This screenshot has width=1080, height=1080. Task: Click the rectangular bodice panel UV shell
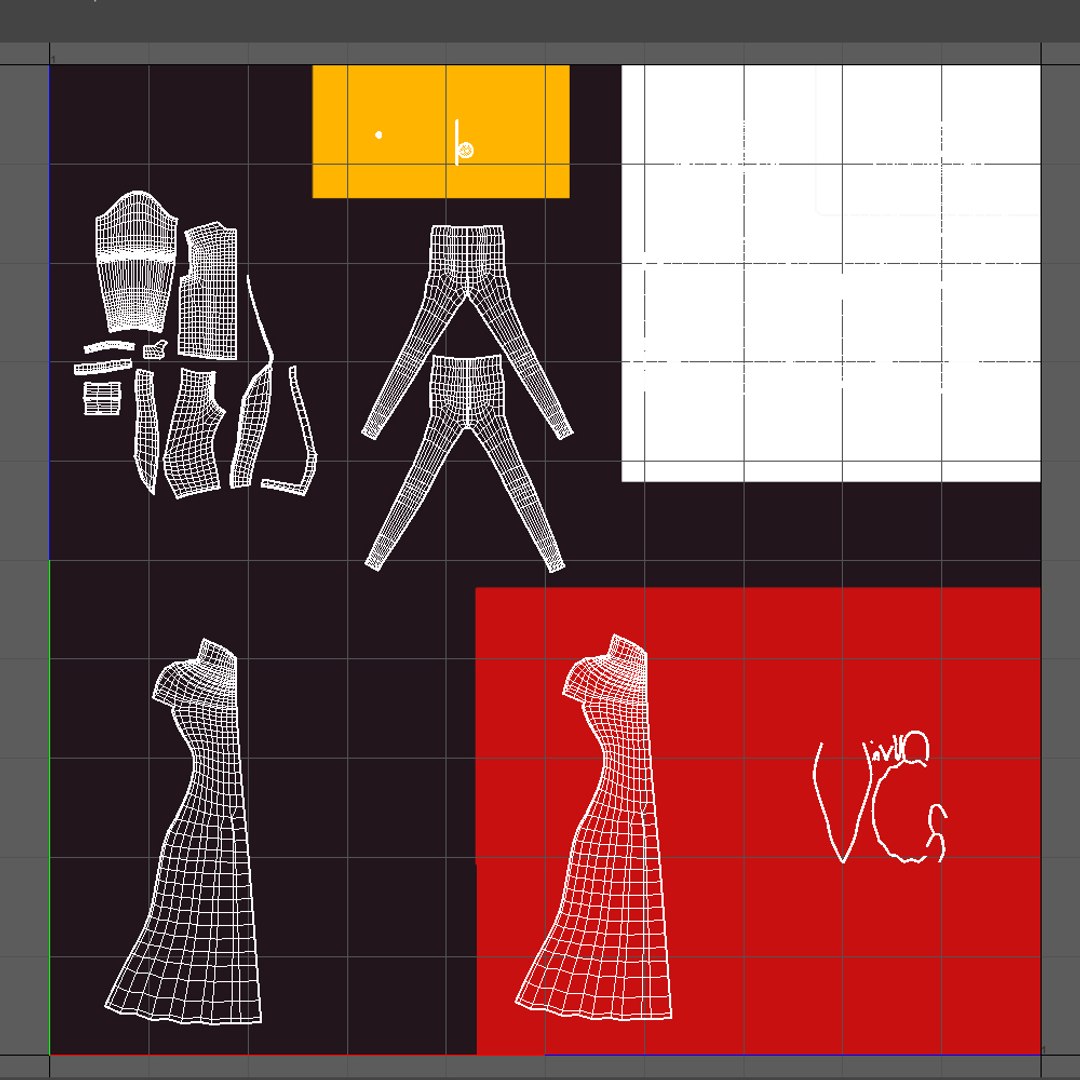point(208,291)
